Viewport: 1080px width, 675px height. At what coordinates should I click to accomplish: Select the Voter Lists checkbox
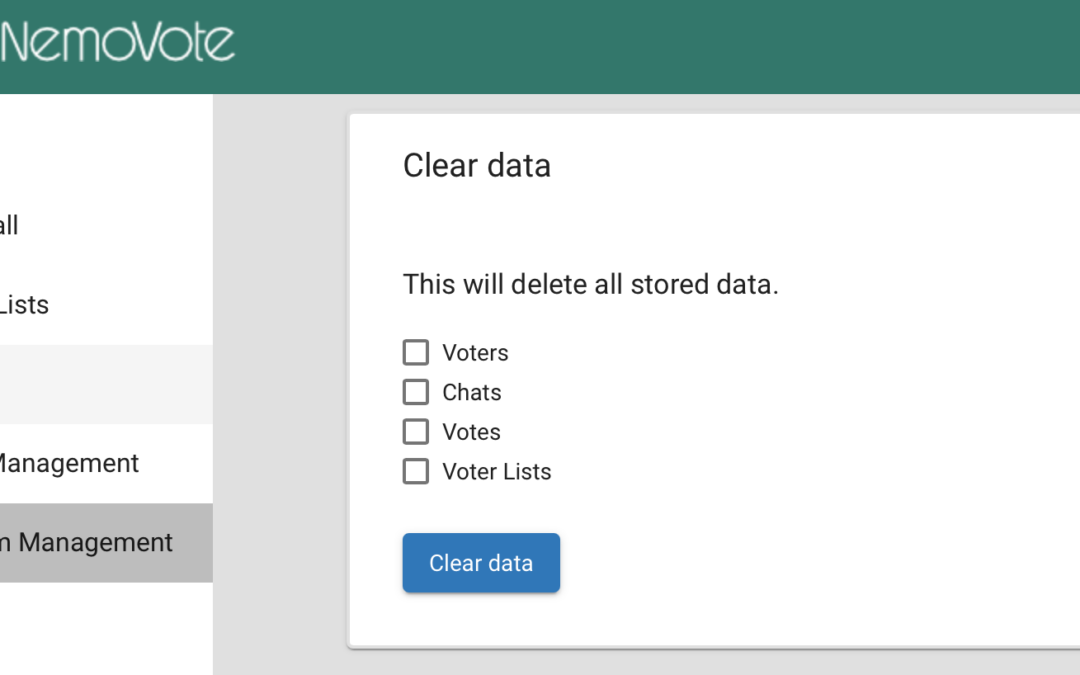[416, 471]
